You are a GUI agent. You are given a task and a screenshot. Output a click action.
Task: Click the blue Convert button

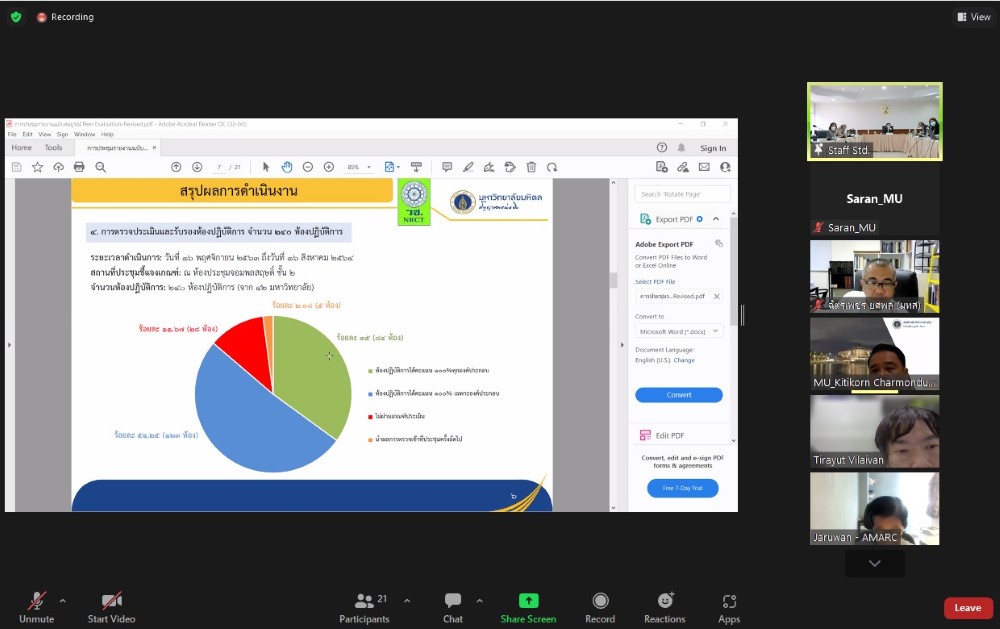click(x=678, y=395)
